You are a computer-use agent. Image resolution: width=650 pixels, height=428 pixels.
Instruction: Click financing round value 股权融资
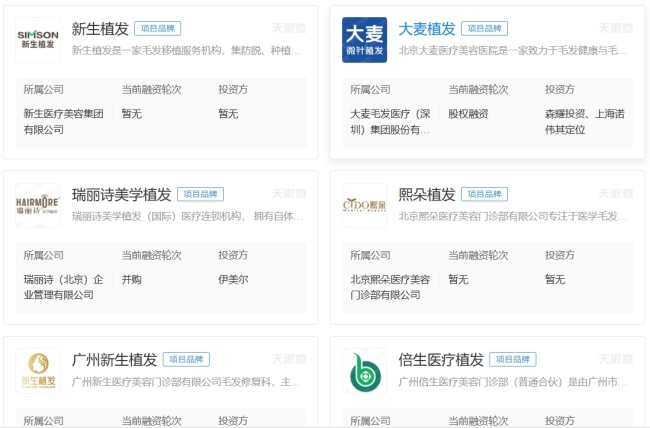(x=468, y=114)
